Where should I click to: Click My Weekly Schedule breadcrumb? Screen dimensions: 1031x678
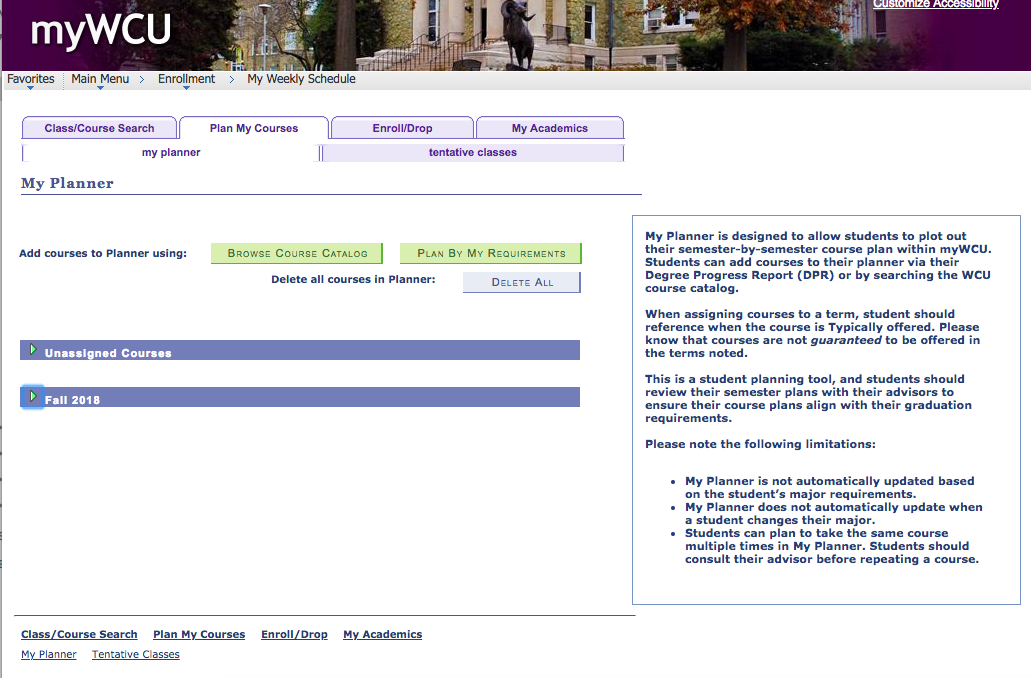point(301,79)
